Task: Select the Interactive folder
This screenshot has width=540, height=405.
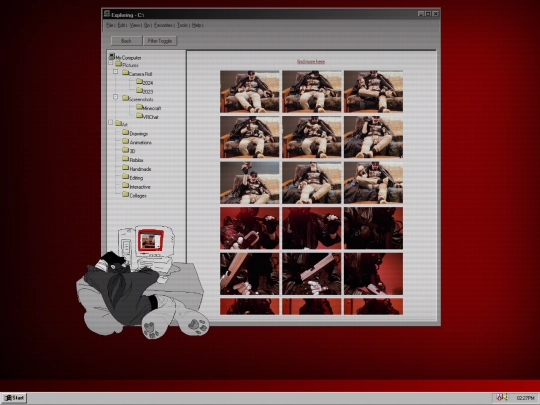Action: click(x=136, y=186)
